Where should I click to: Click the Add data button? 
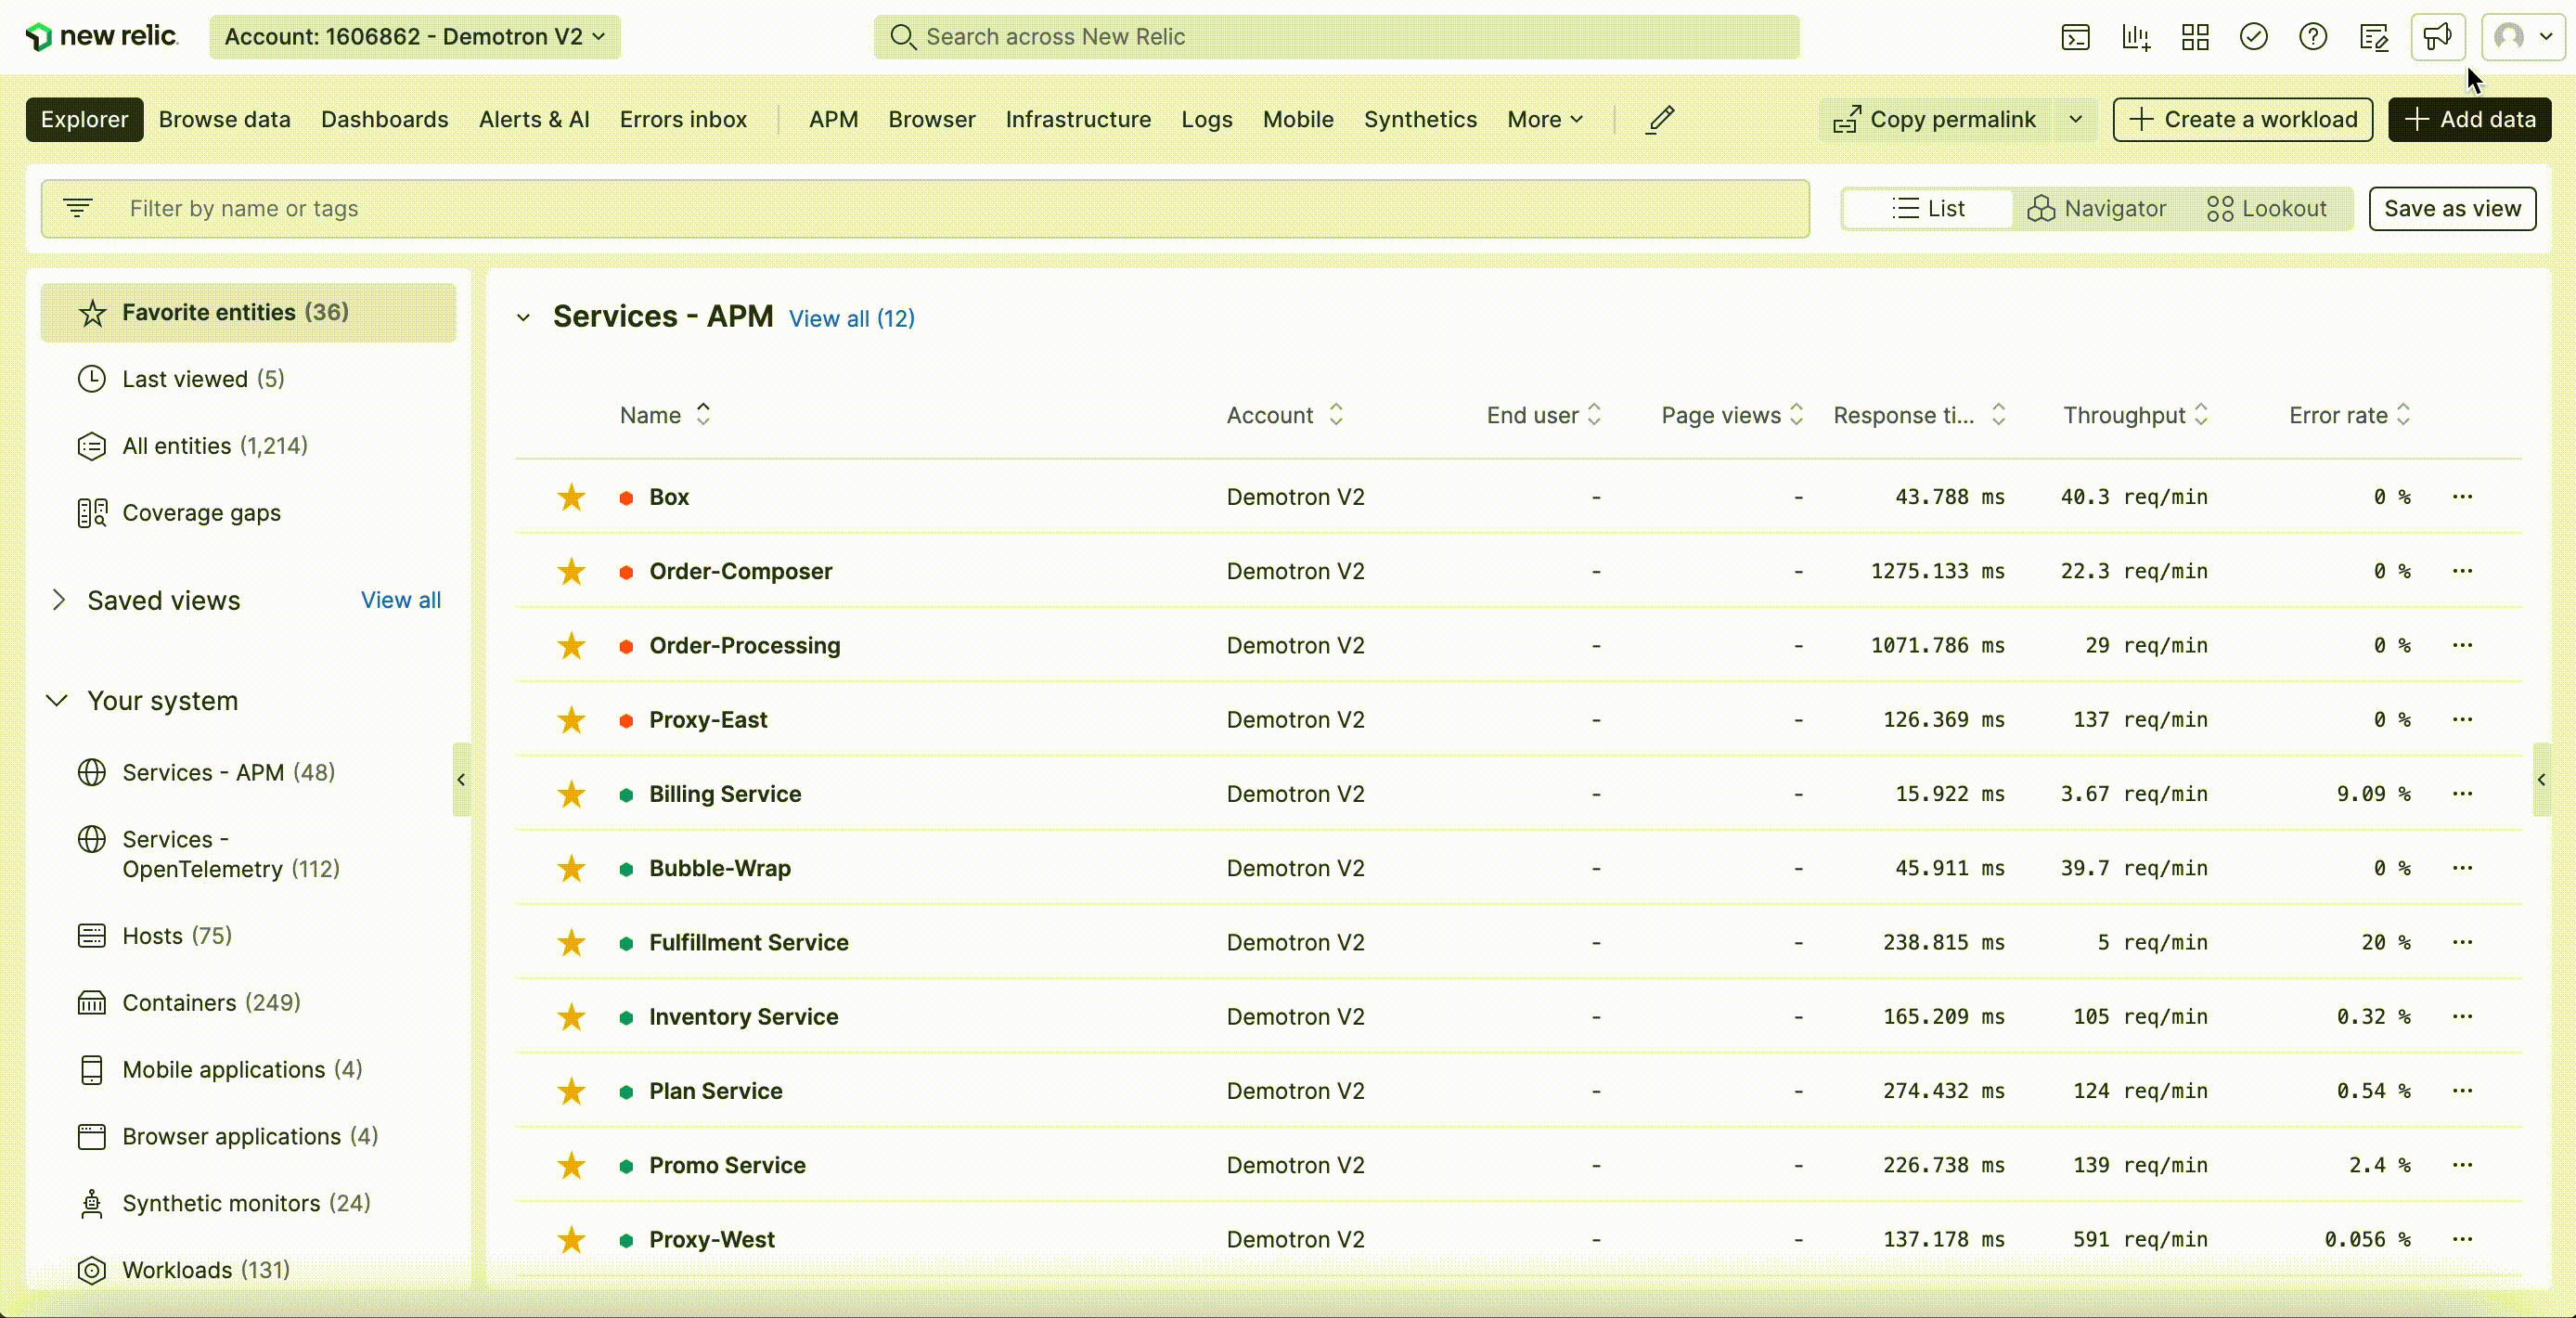[2470, 118]
